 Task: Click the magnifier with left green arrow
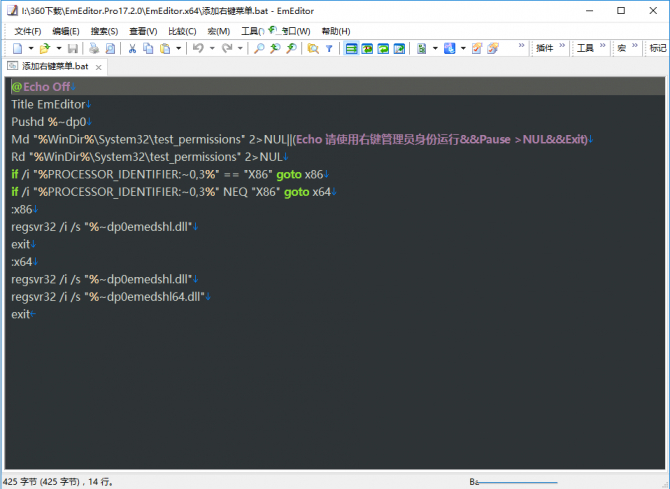coord(275,48)
